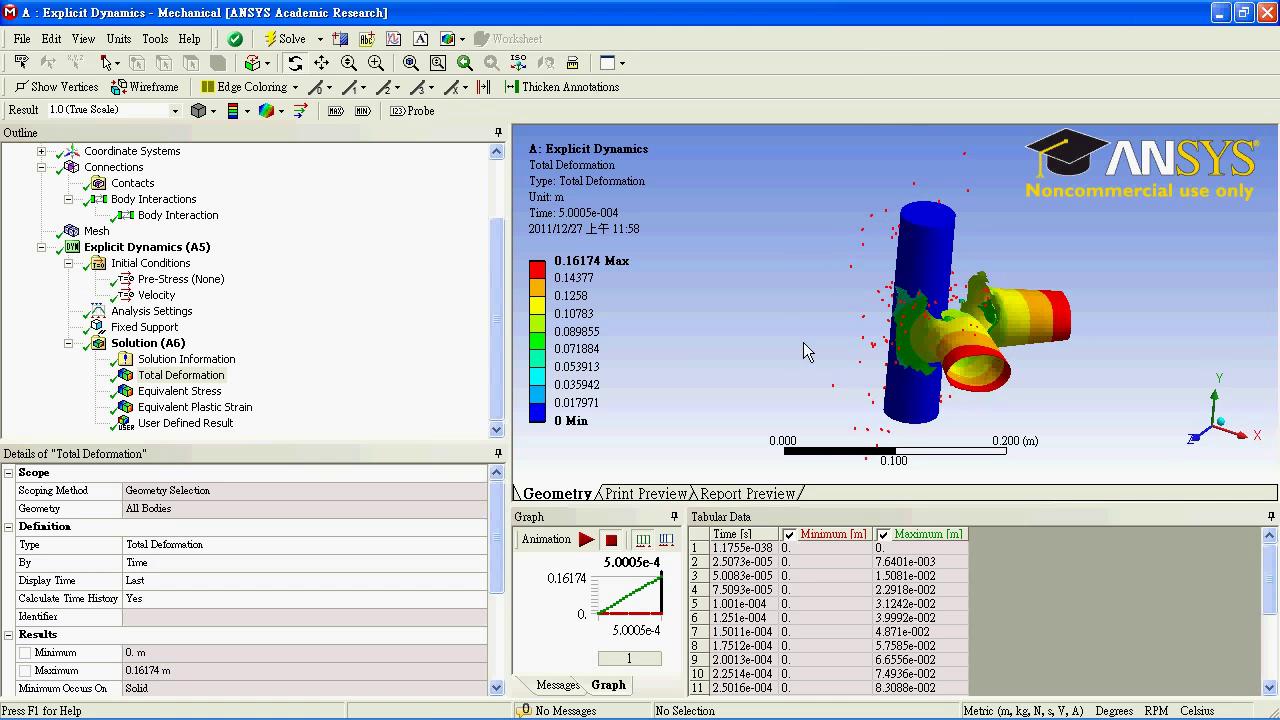1280x720 pixels.
Task: Expand the Coordinate Systems tree node
Action: 41,151
